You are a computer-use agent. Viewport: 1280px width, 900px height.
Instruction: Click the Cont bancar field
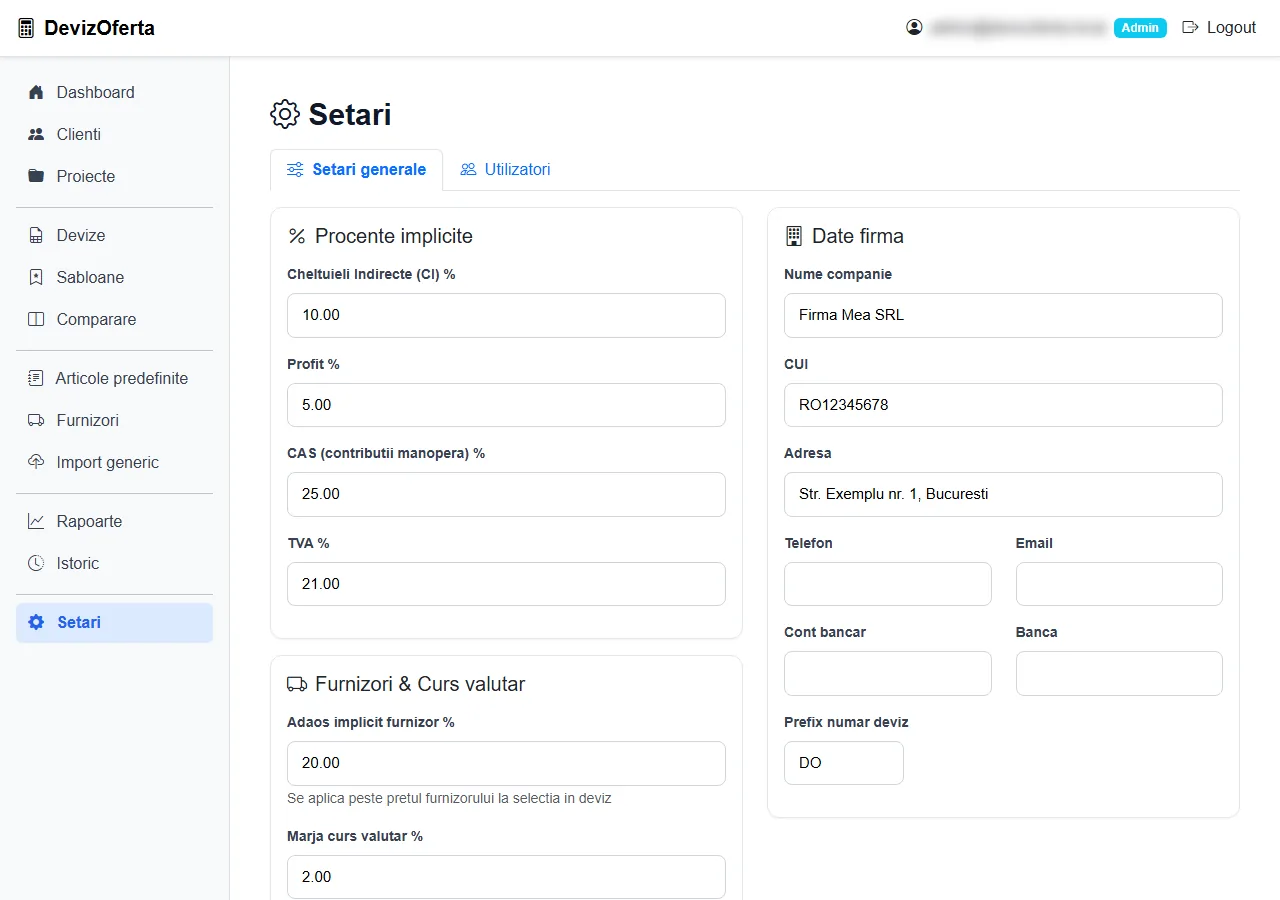pos(888,674)
